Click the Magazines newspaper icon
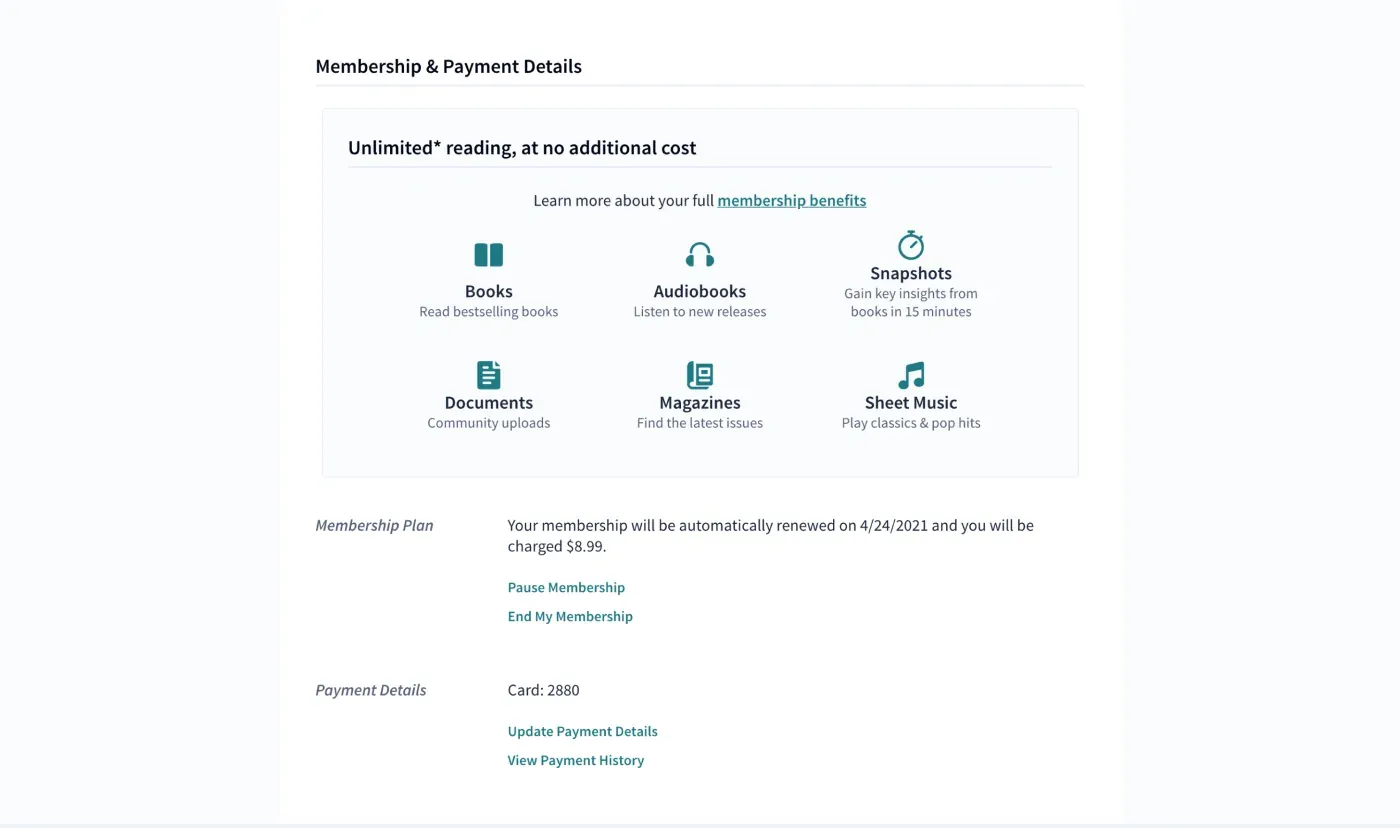This screenshot has height=828, width=1400. [700, 375]
